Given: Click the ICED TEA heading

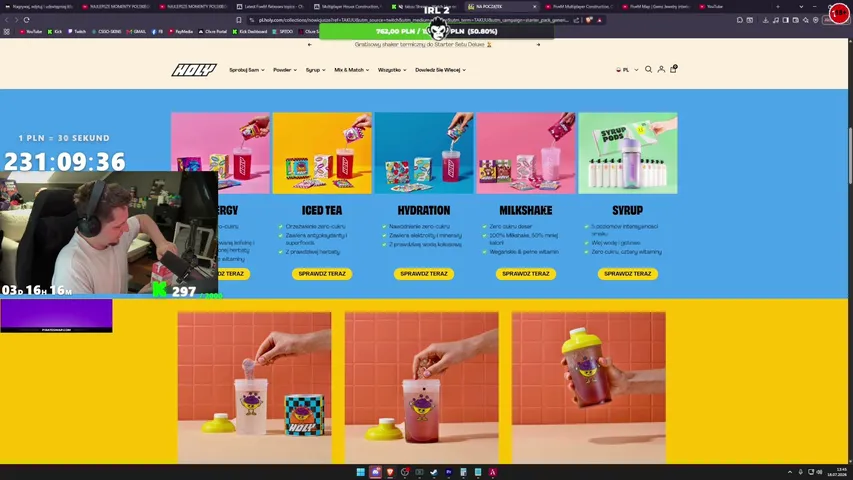Looking at the screenshot, I should (x=322, y=210).
